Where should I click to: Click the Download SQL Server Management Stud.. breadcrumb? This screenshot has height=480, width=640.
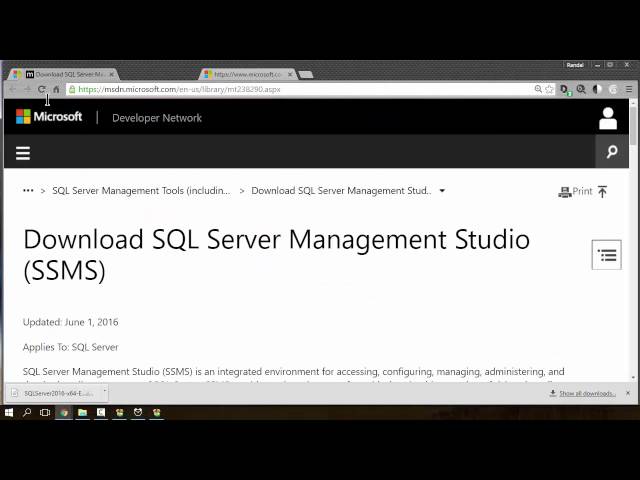point(341,191)
